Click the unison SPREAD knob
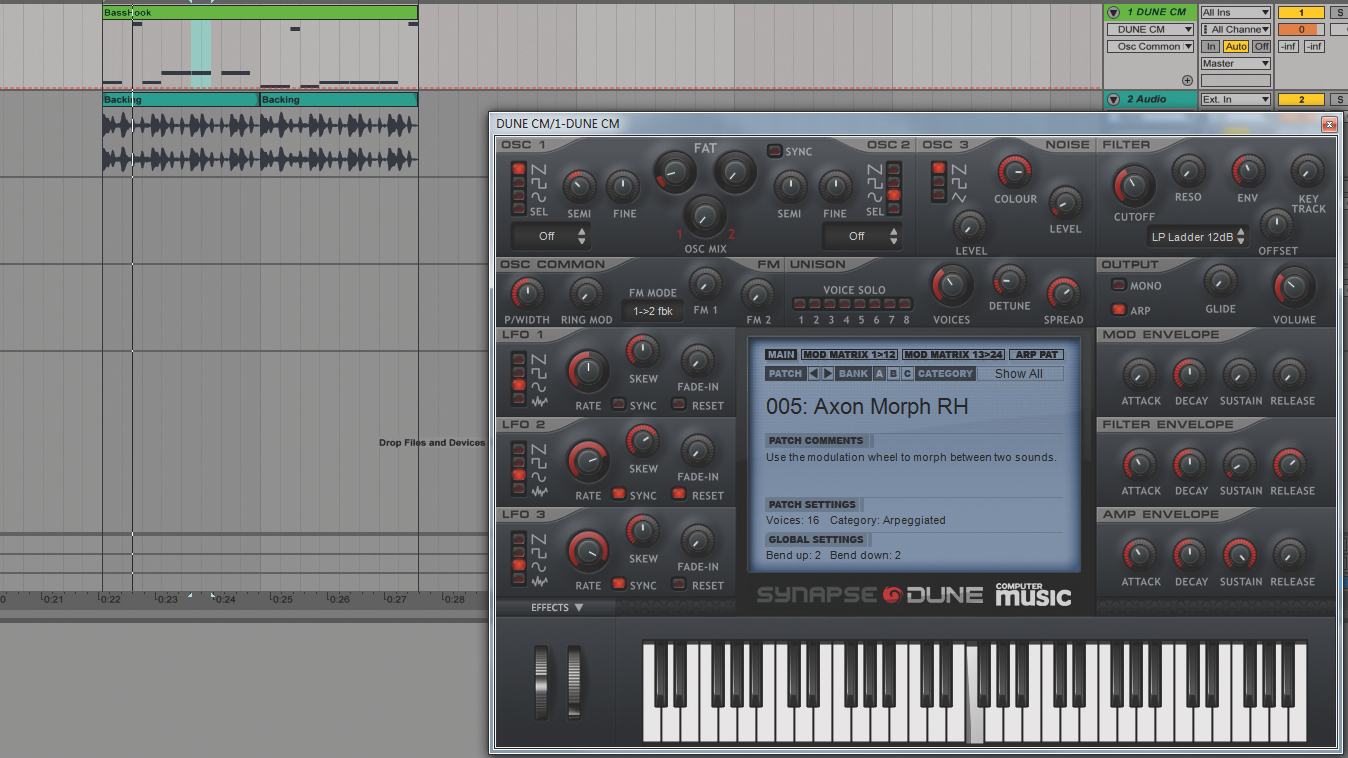The width and height of the screenshot is (1348, 758). [1063, 294]
